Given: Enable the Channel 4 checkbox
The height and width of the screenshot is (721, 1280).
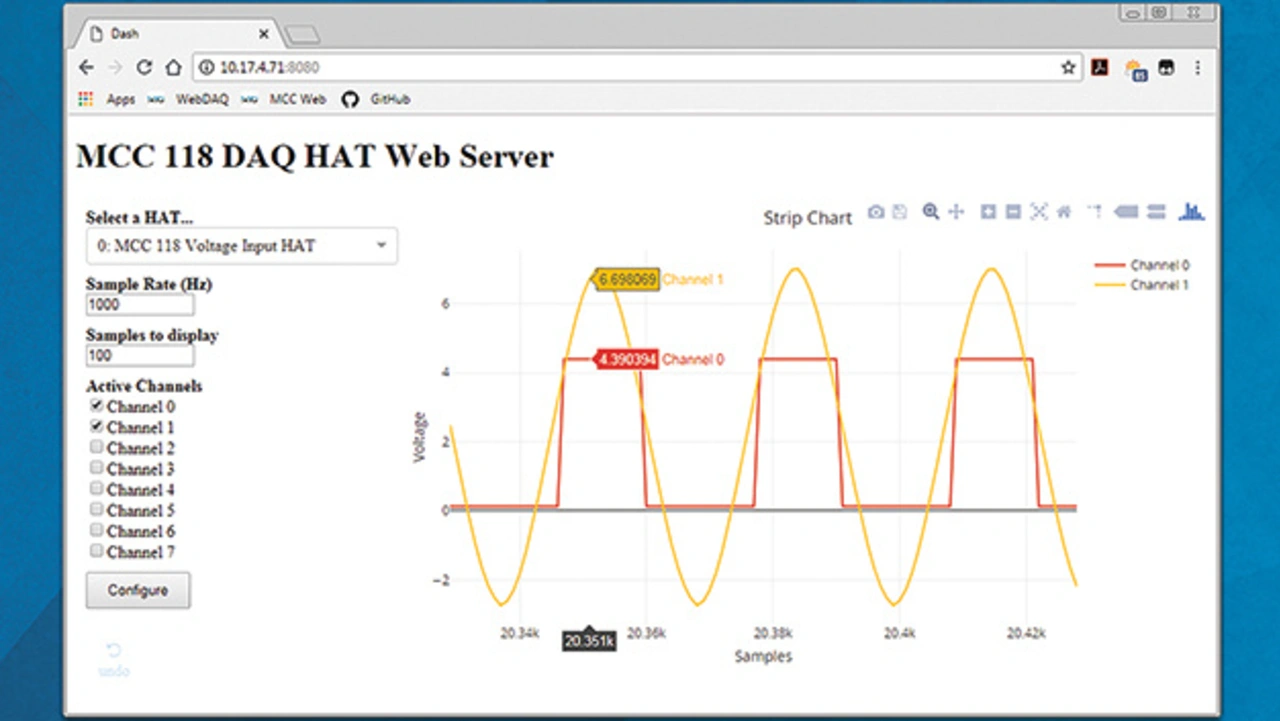Looking at the screenshot, I should 96,489.
